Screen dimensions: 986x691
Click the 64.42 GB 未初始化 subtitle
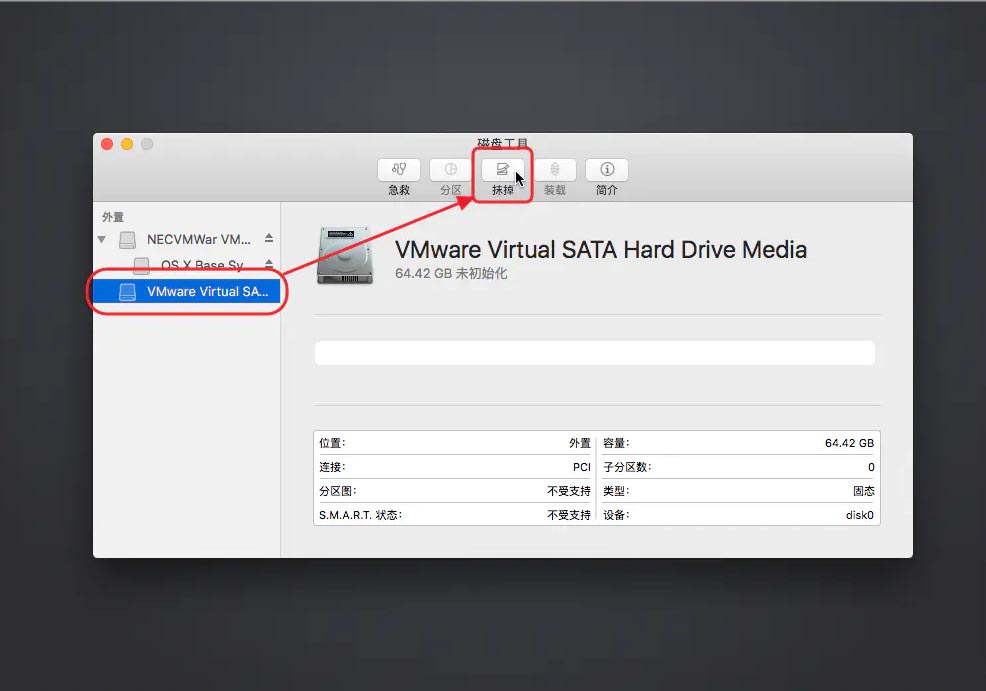pos(451,274)
